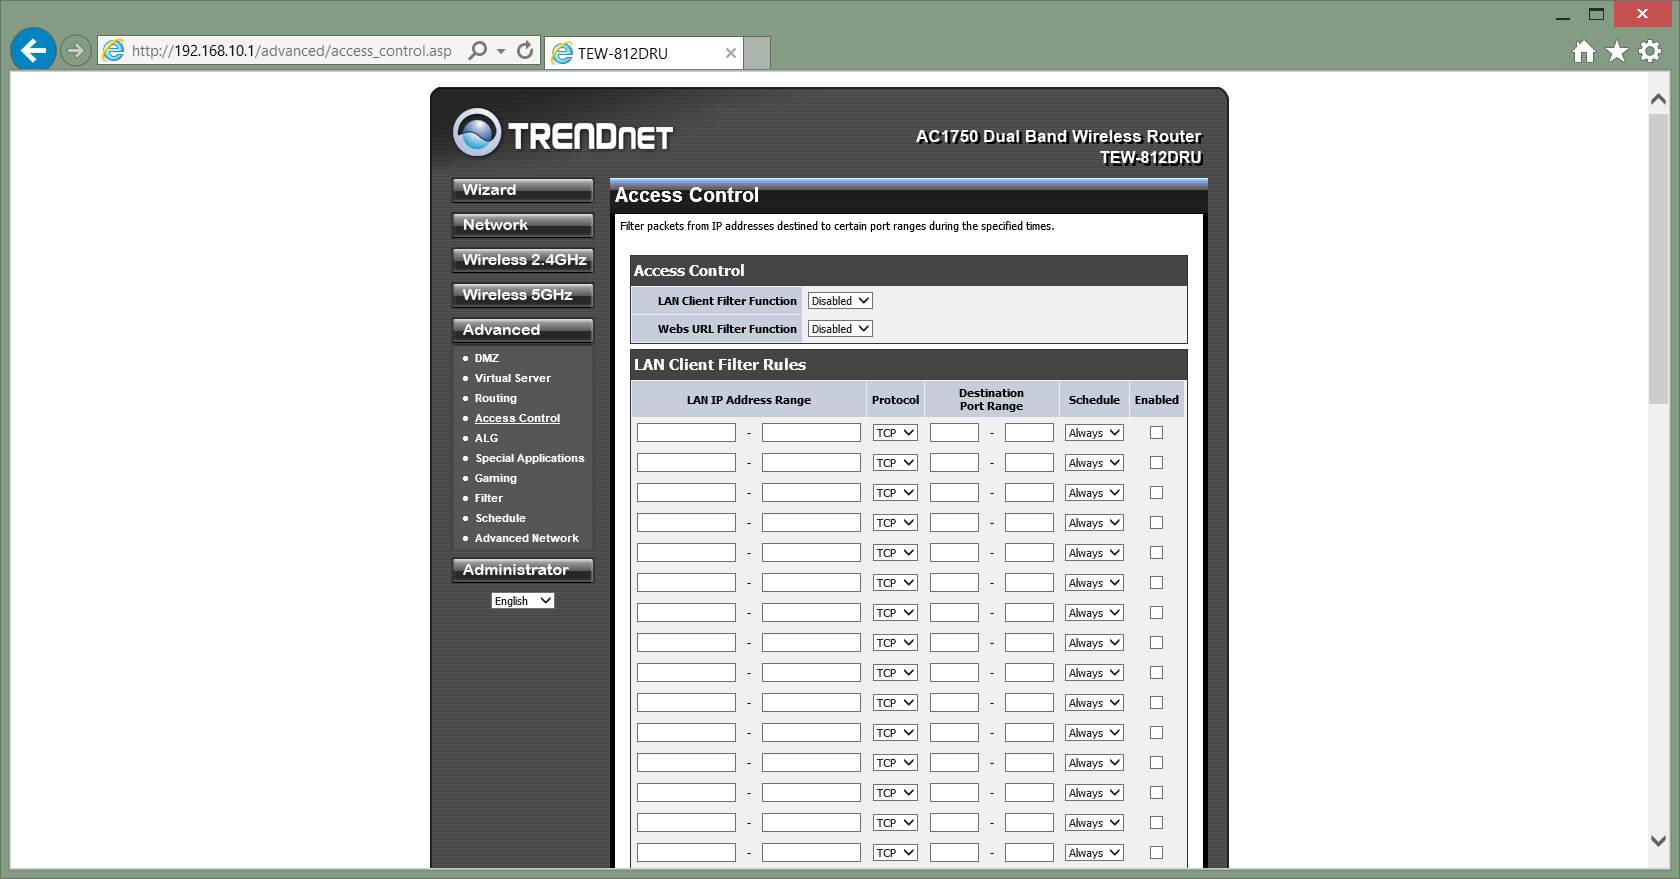Viewport: 1680px width, 879px height.
Task: Open LAN Client Filter Function dropdown
Action: (x=840, y=301)
